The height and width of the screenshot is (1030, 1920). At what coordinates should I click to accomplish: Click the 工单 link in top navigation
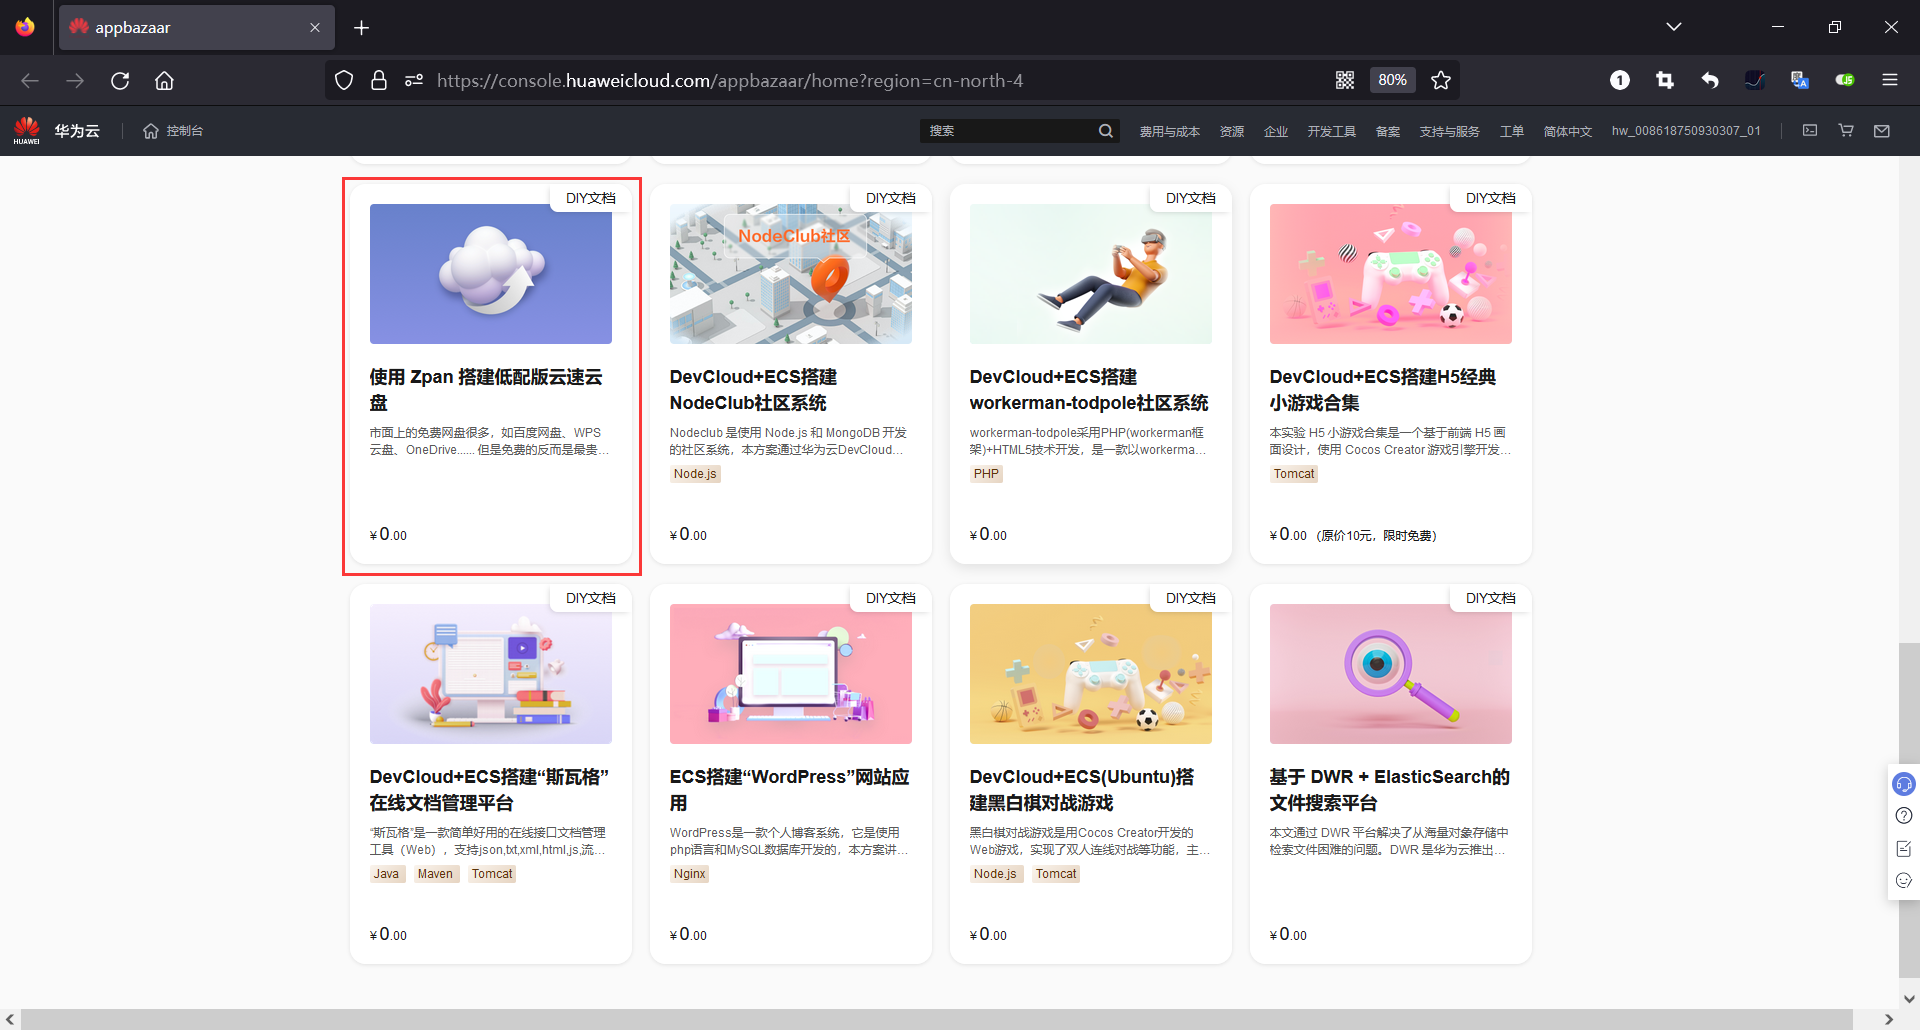coord(1513,130)
